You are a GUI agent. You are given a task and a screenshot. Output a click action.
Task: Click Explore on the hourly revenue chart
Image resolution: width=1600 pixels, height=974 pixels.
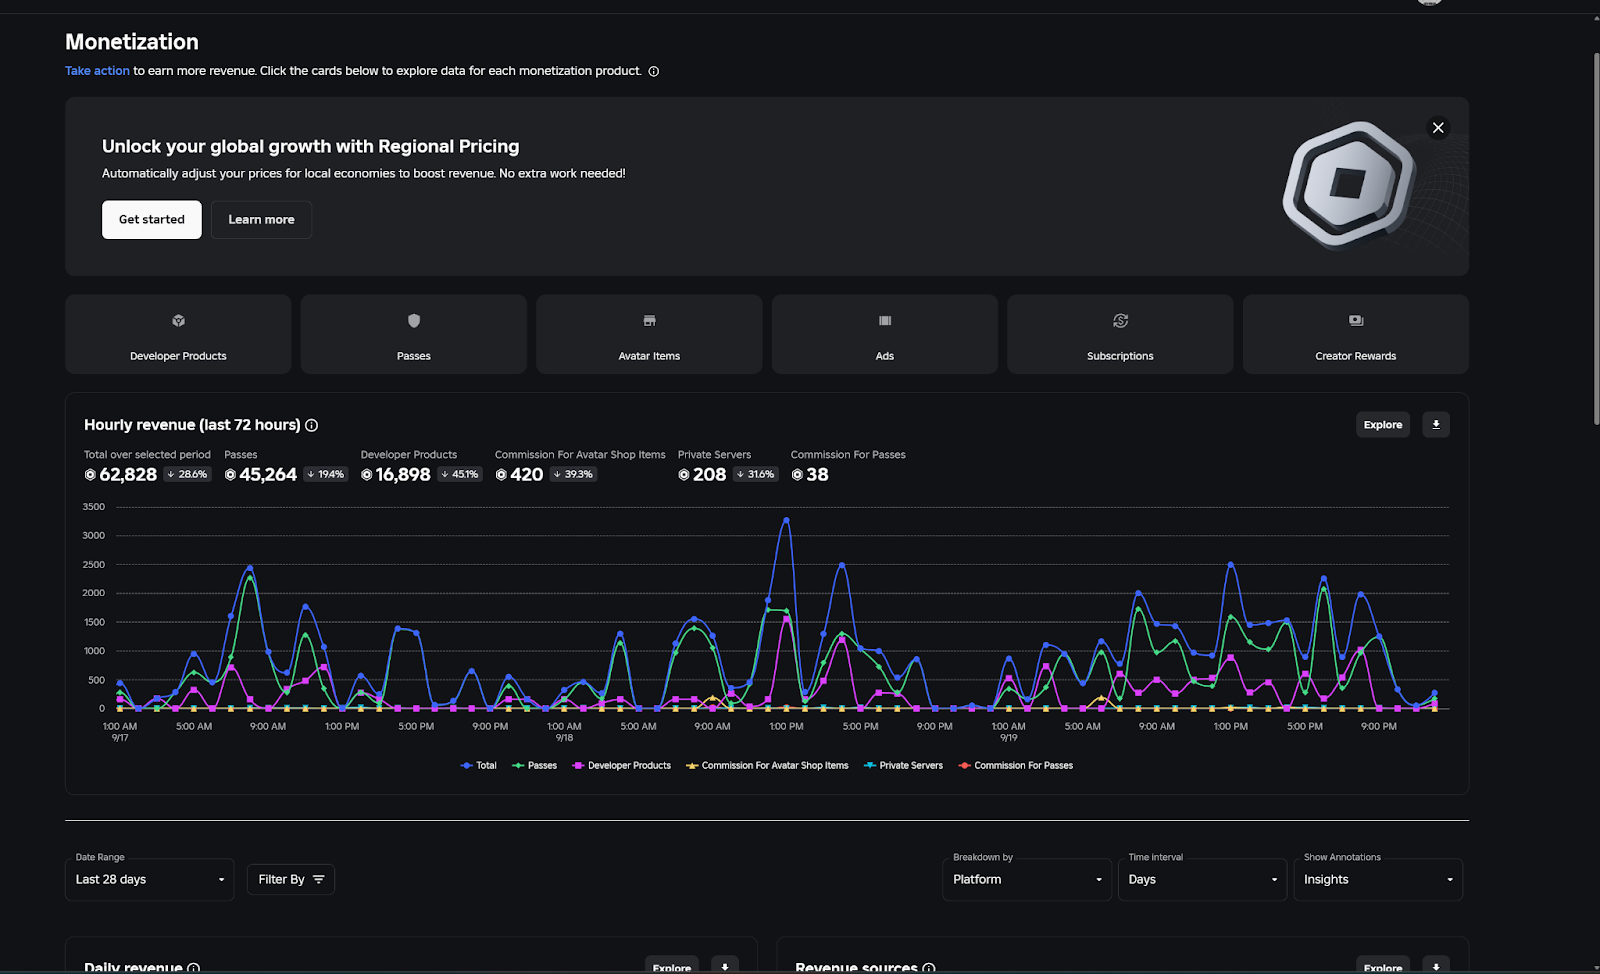1382,424
